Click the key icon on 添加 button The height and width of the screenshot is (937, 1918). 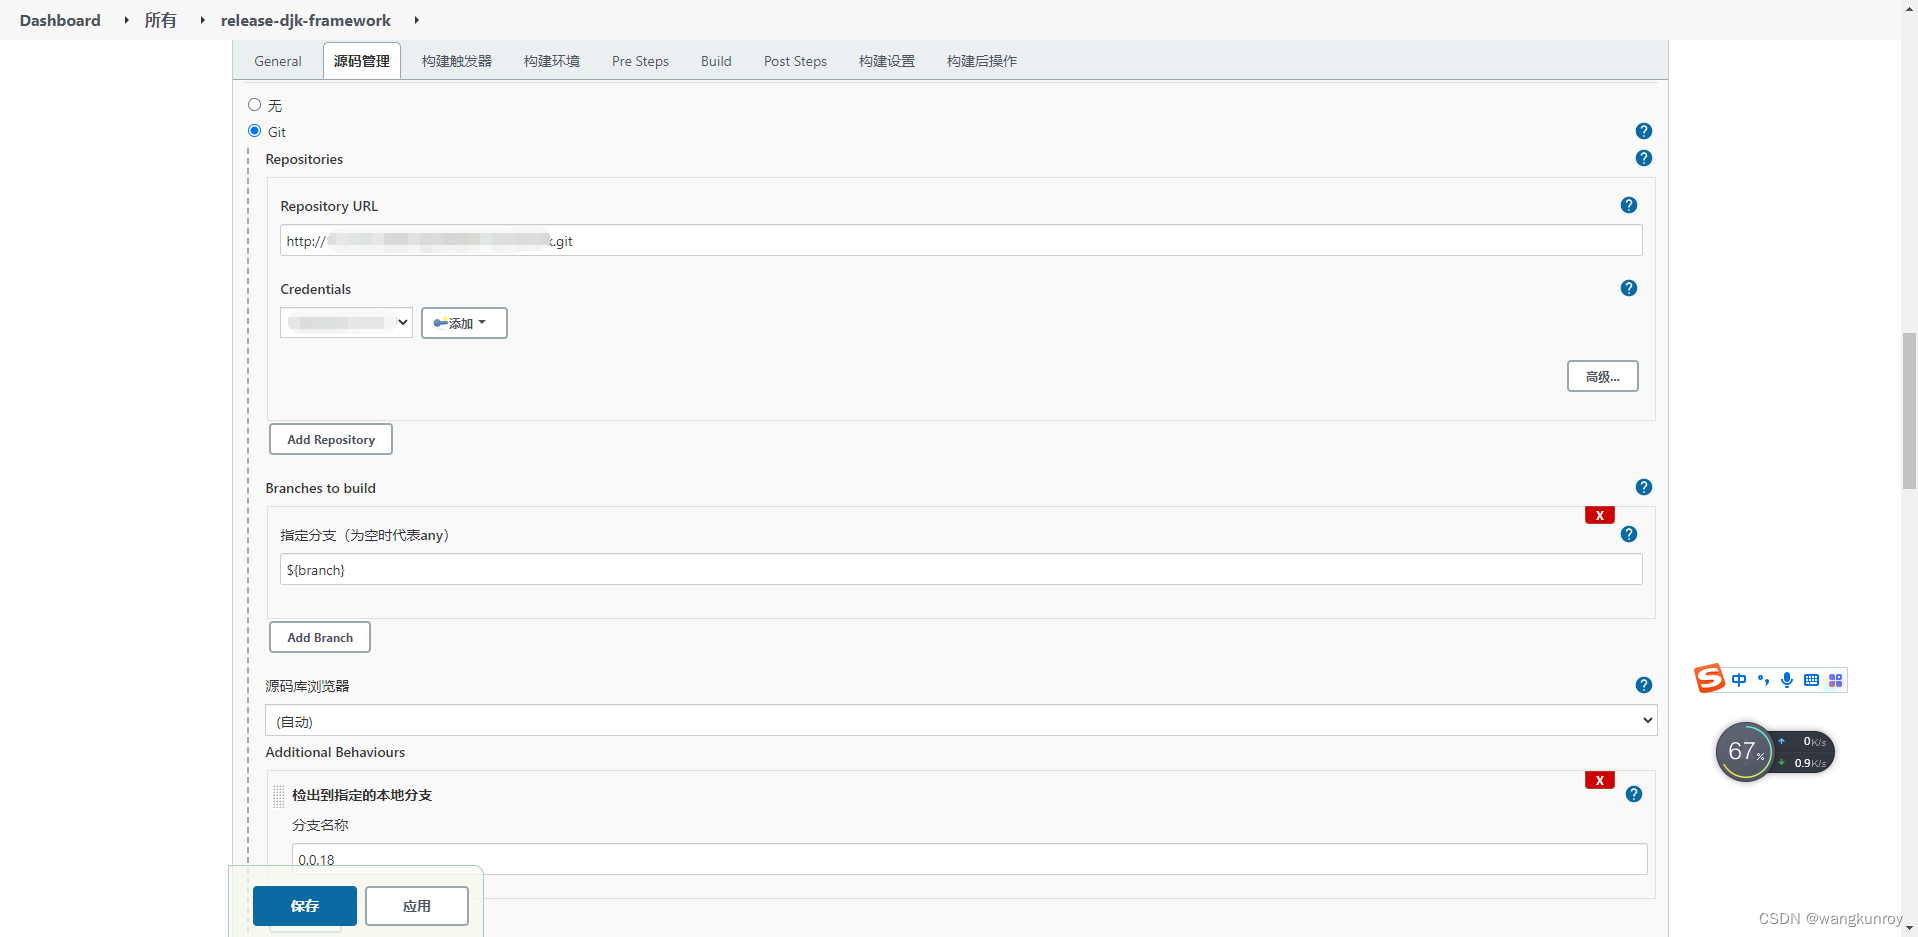click(x=440, y=323)
